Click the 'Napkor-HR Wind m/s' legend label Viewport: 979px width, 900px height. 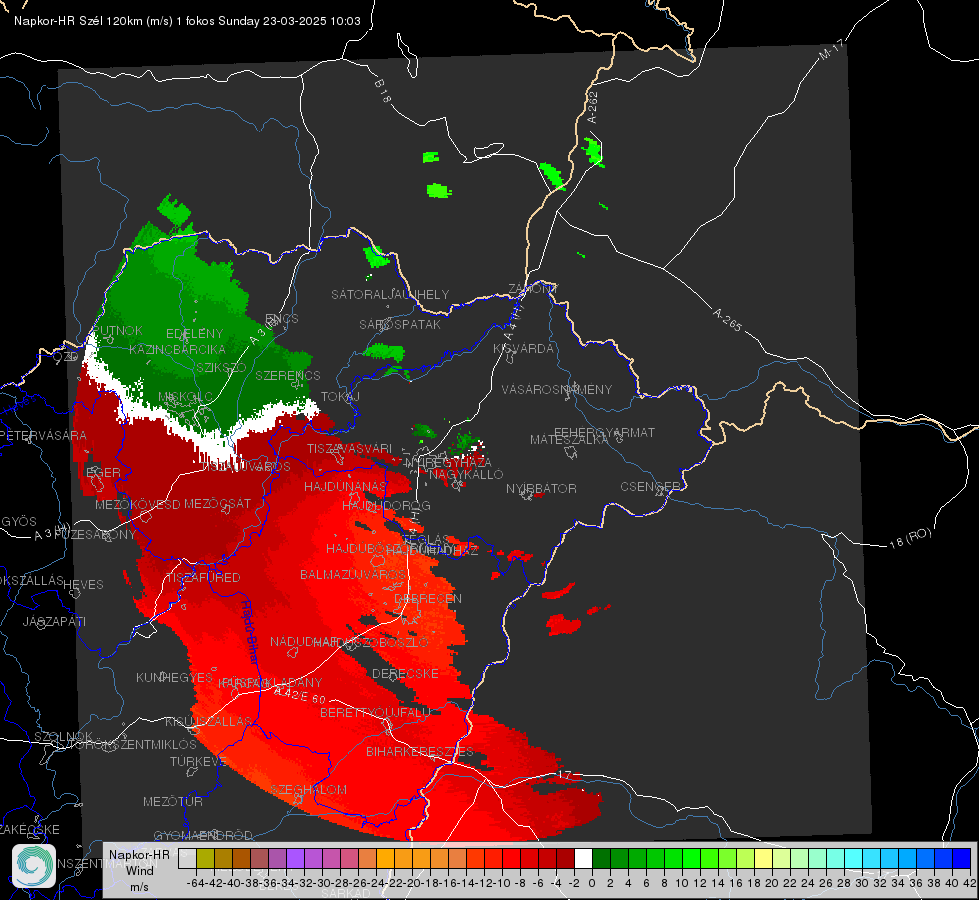click(140, 870)
